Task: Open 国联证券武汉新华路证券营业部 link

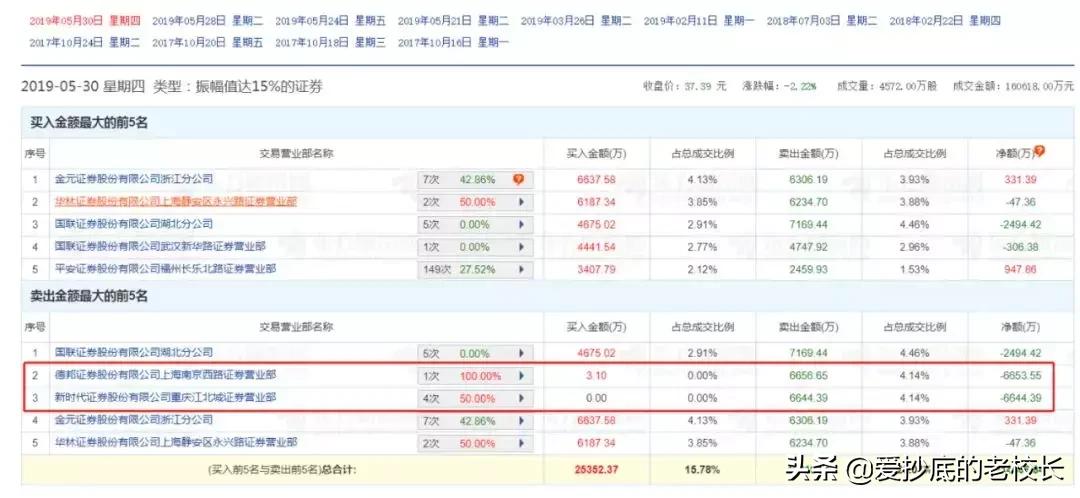Action: click(160, 247)
